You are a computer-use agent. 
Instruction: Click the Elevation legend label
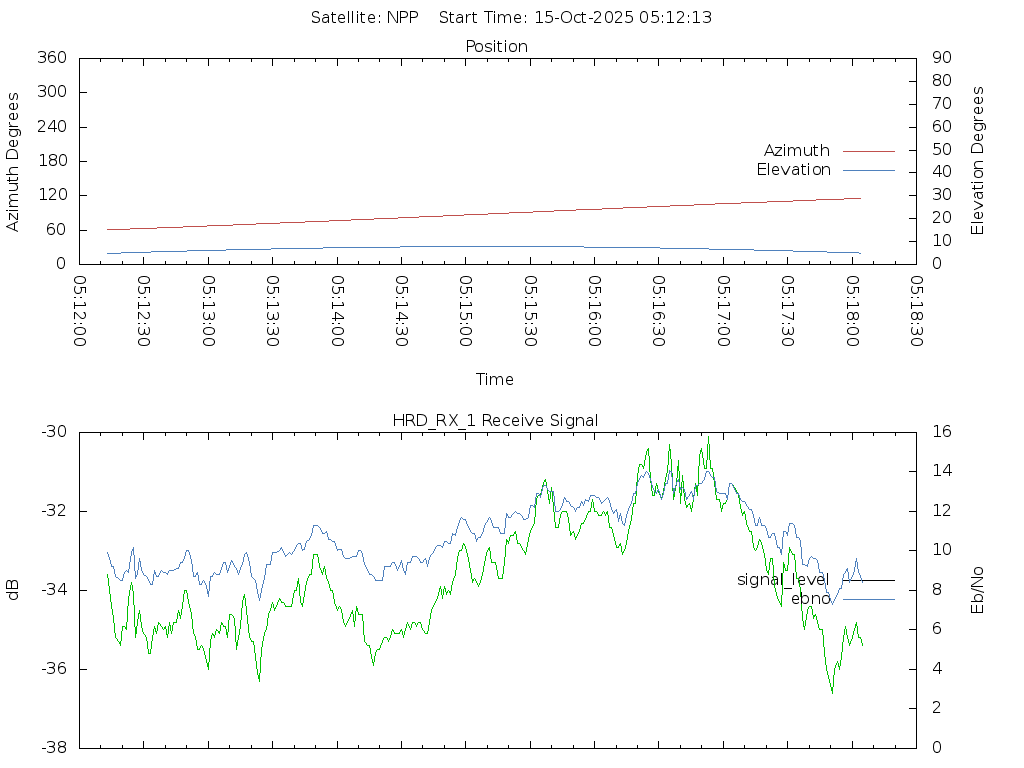click(x=793, y=170)
